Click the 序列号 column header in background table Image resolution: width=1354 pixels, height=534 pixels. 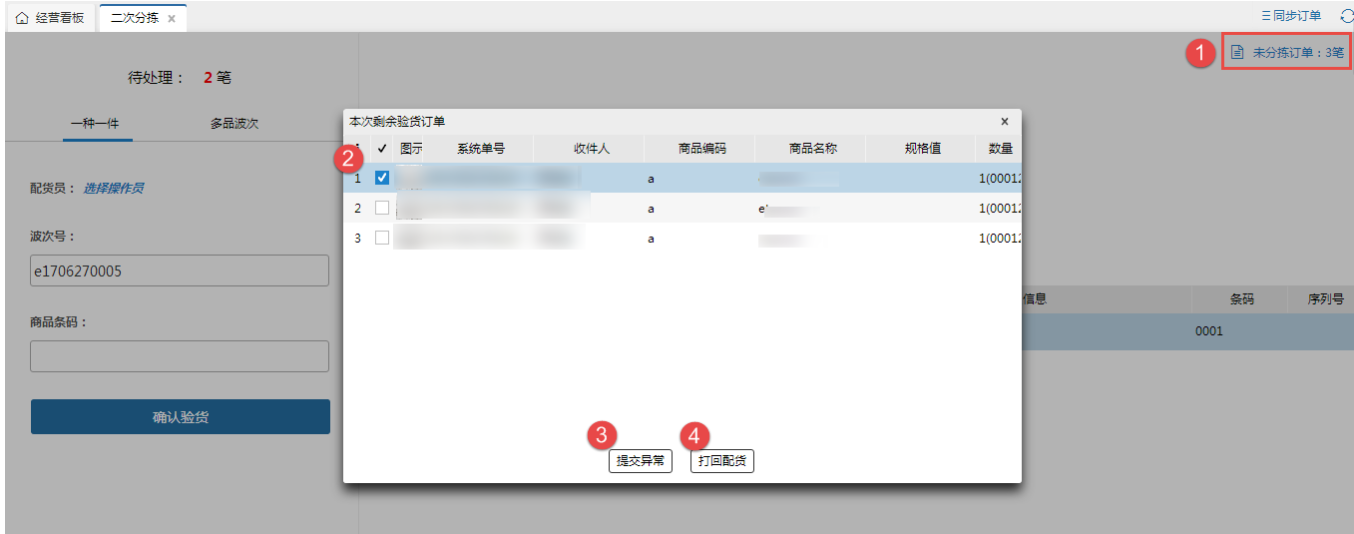1325,299
